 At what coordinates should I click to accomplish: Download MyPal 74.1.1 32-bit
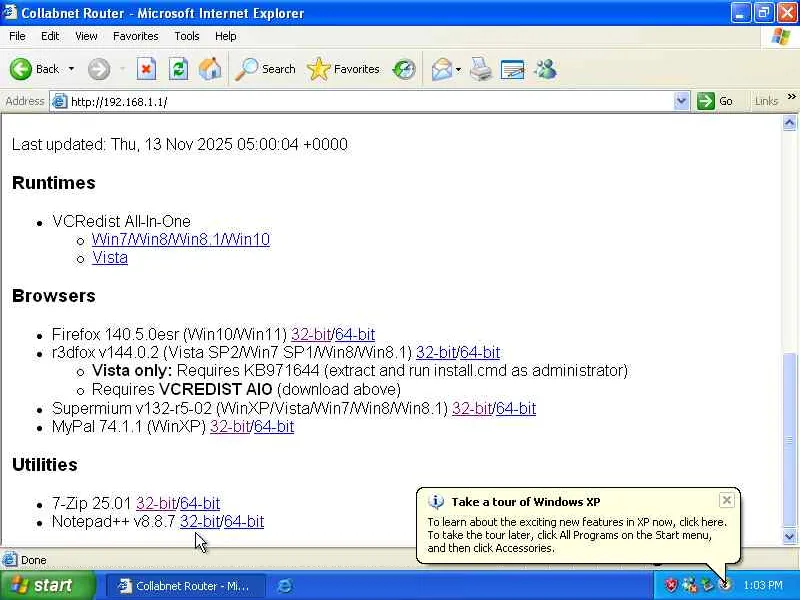(230, 427)
